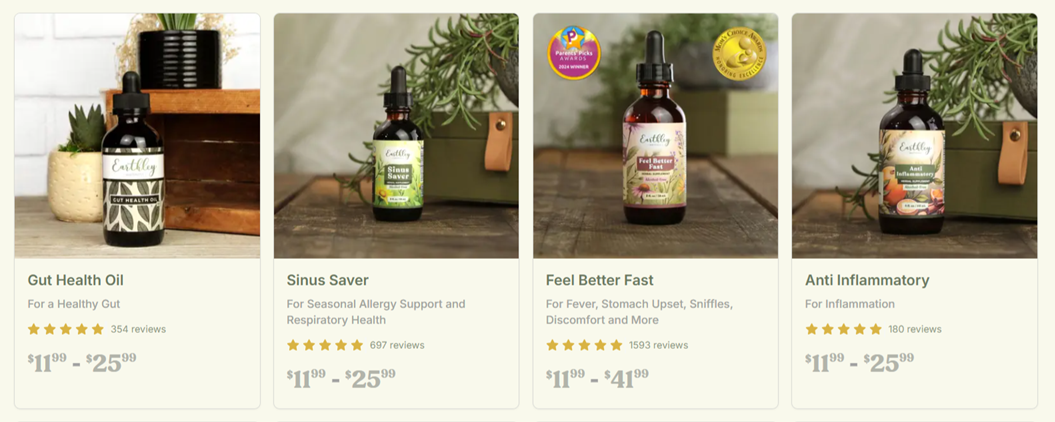View the 1593 reviews link
The image size is (1055, 422).
coord(659,345)
